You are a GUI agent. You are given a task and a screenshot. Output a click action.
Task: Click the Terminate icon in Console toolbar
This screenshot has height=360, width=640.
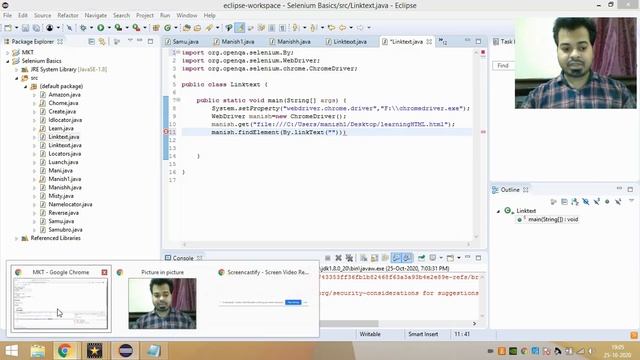[x=327, y=258]
